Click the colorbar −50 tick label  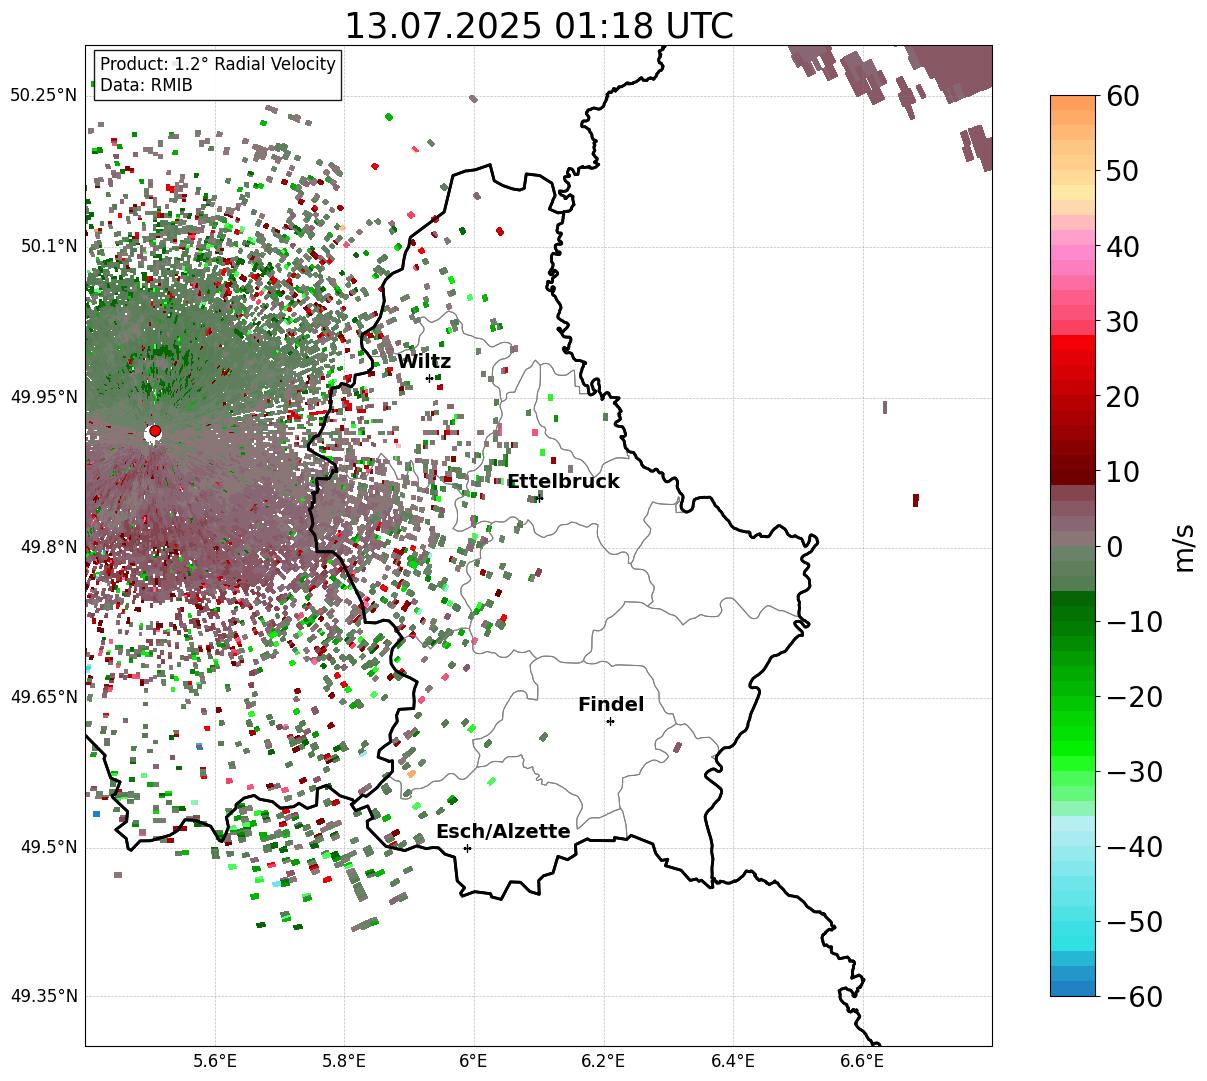click(x=1134, y=922)
